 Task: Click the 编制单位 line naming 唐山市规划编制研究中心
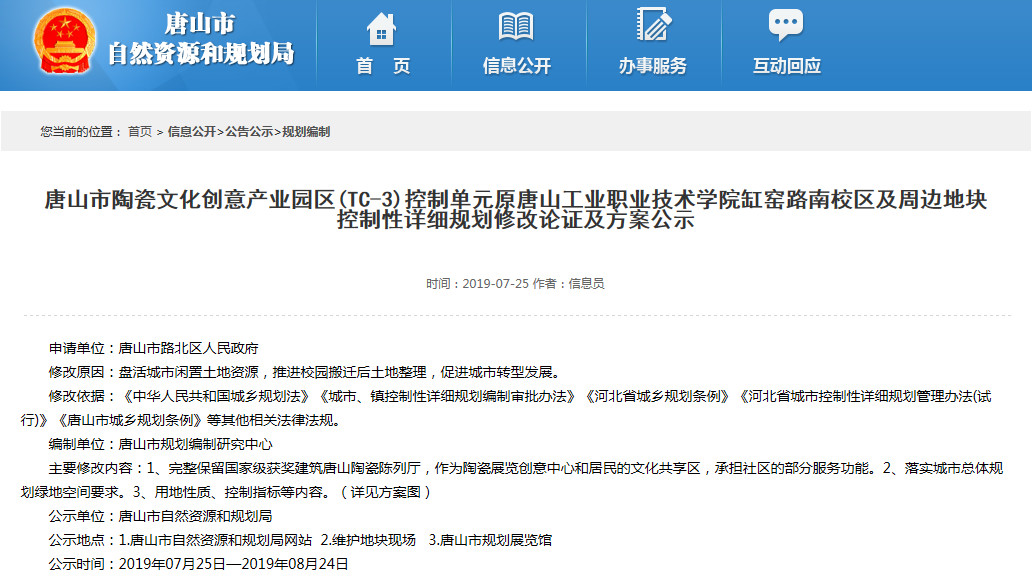coord(160,444)
